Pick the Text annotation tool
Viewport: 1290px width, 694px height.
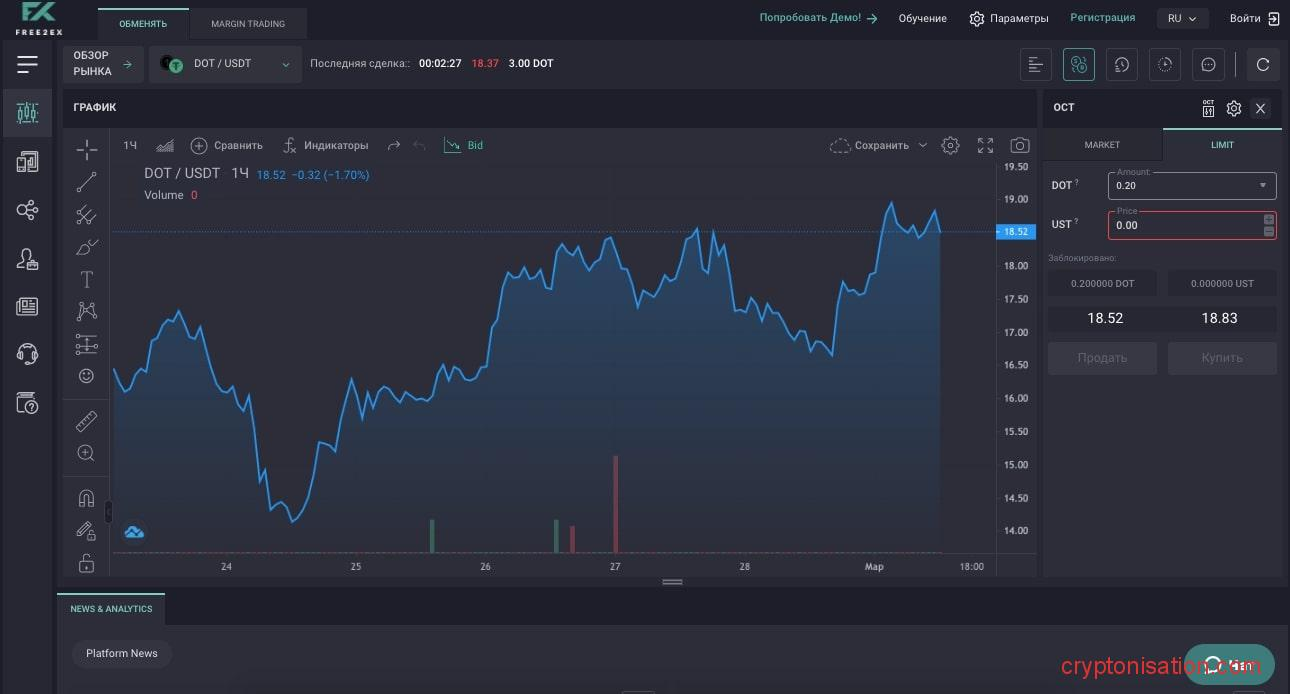coord(87,279)
